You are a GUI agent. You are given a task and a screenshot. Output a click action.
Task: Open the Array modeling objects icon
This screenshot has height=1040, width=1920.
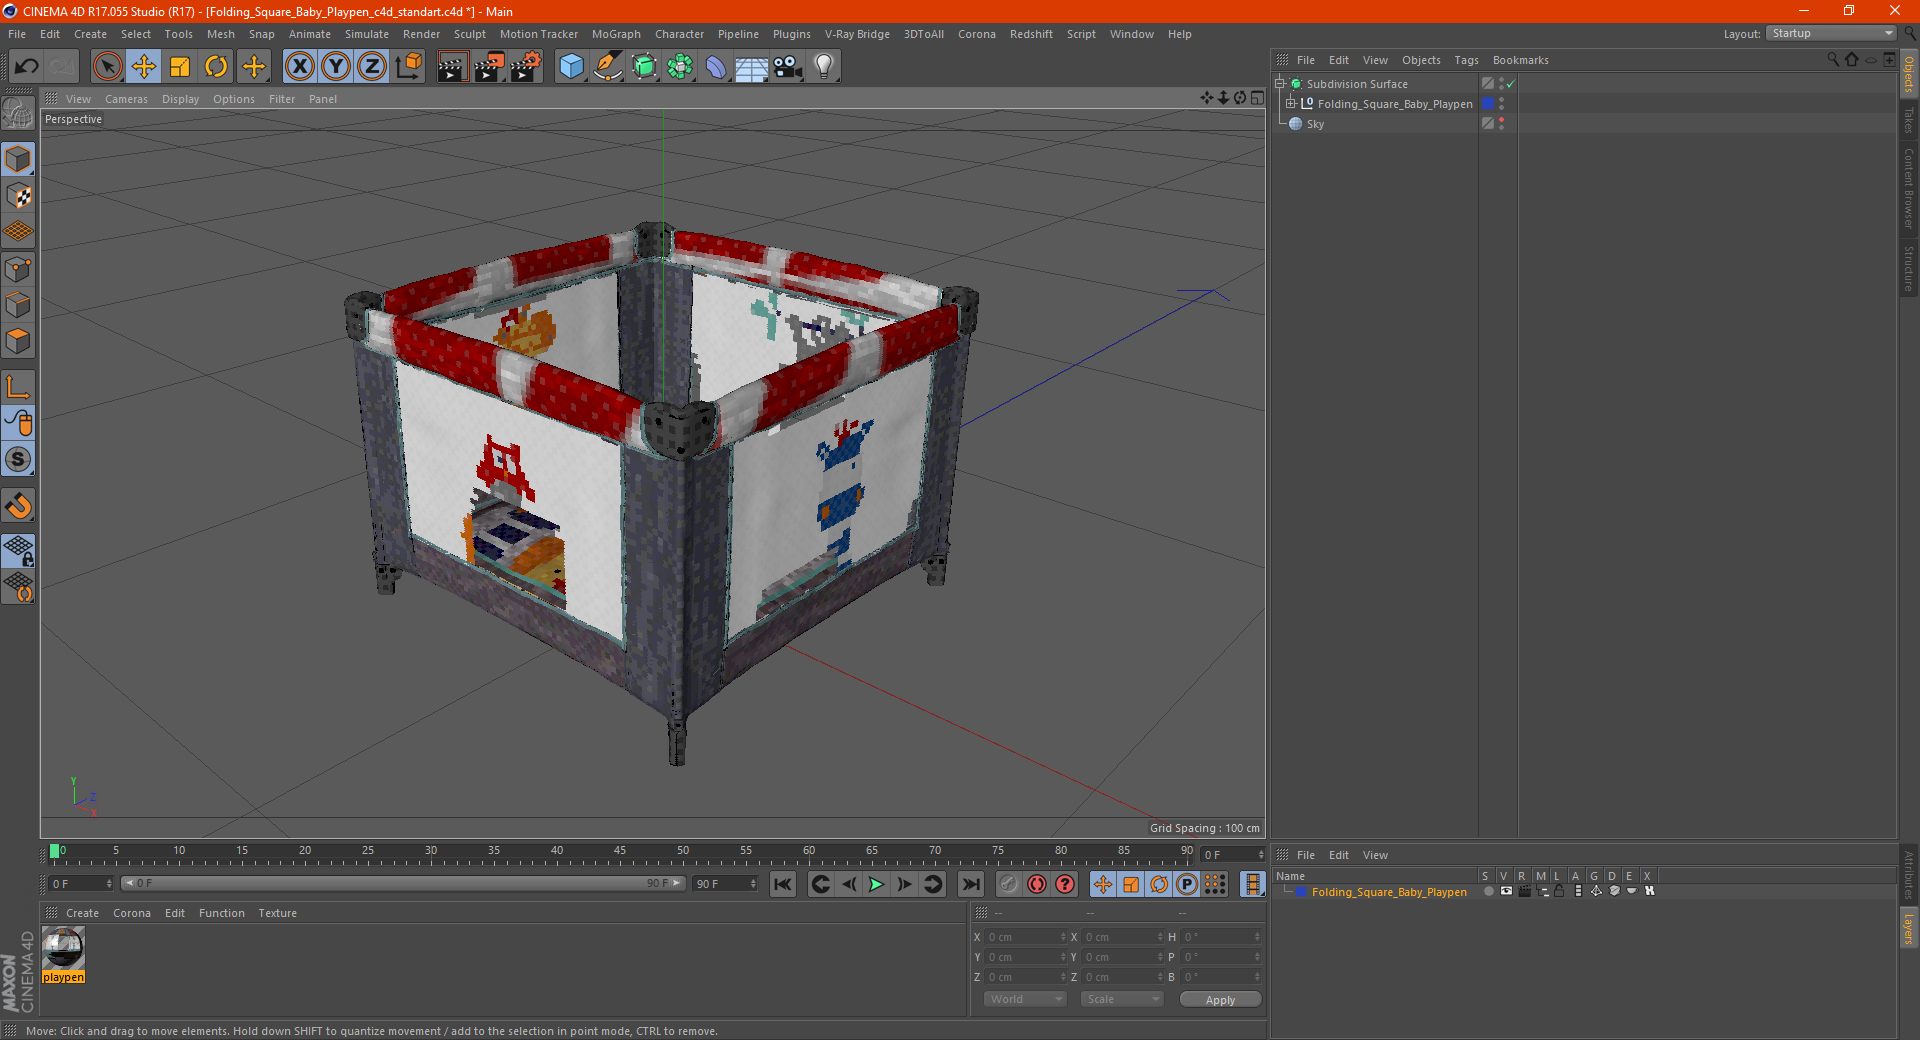(x=680, y=67)
